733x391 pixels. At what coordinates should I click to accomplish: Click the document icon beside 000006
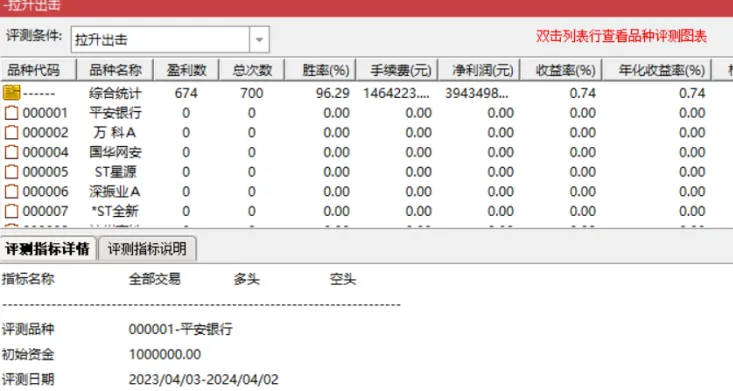(x=11, y=191)
